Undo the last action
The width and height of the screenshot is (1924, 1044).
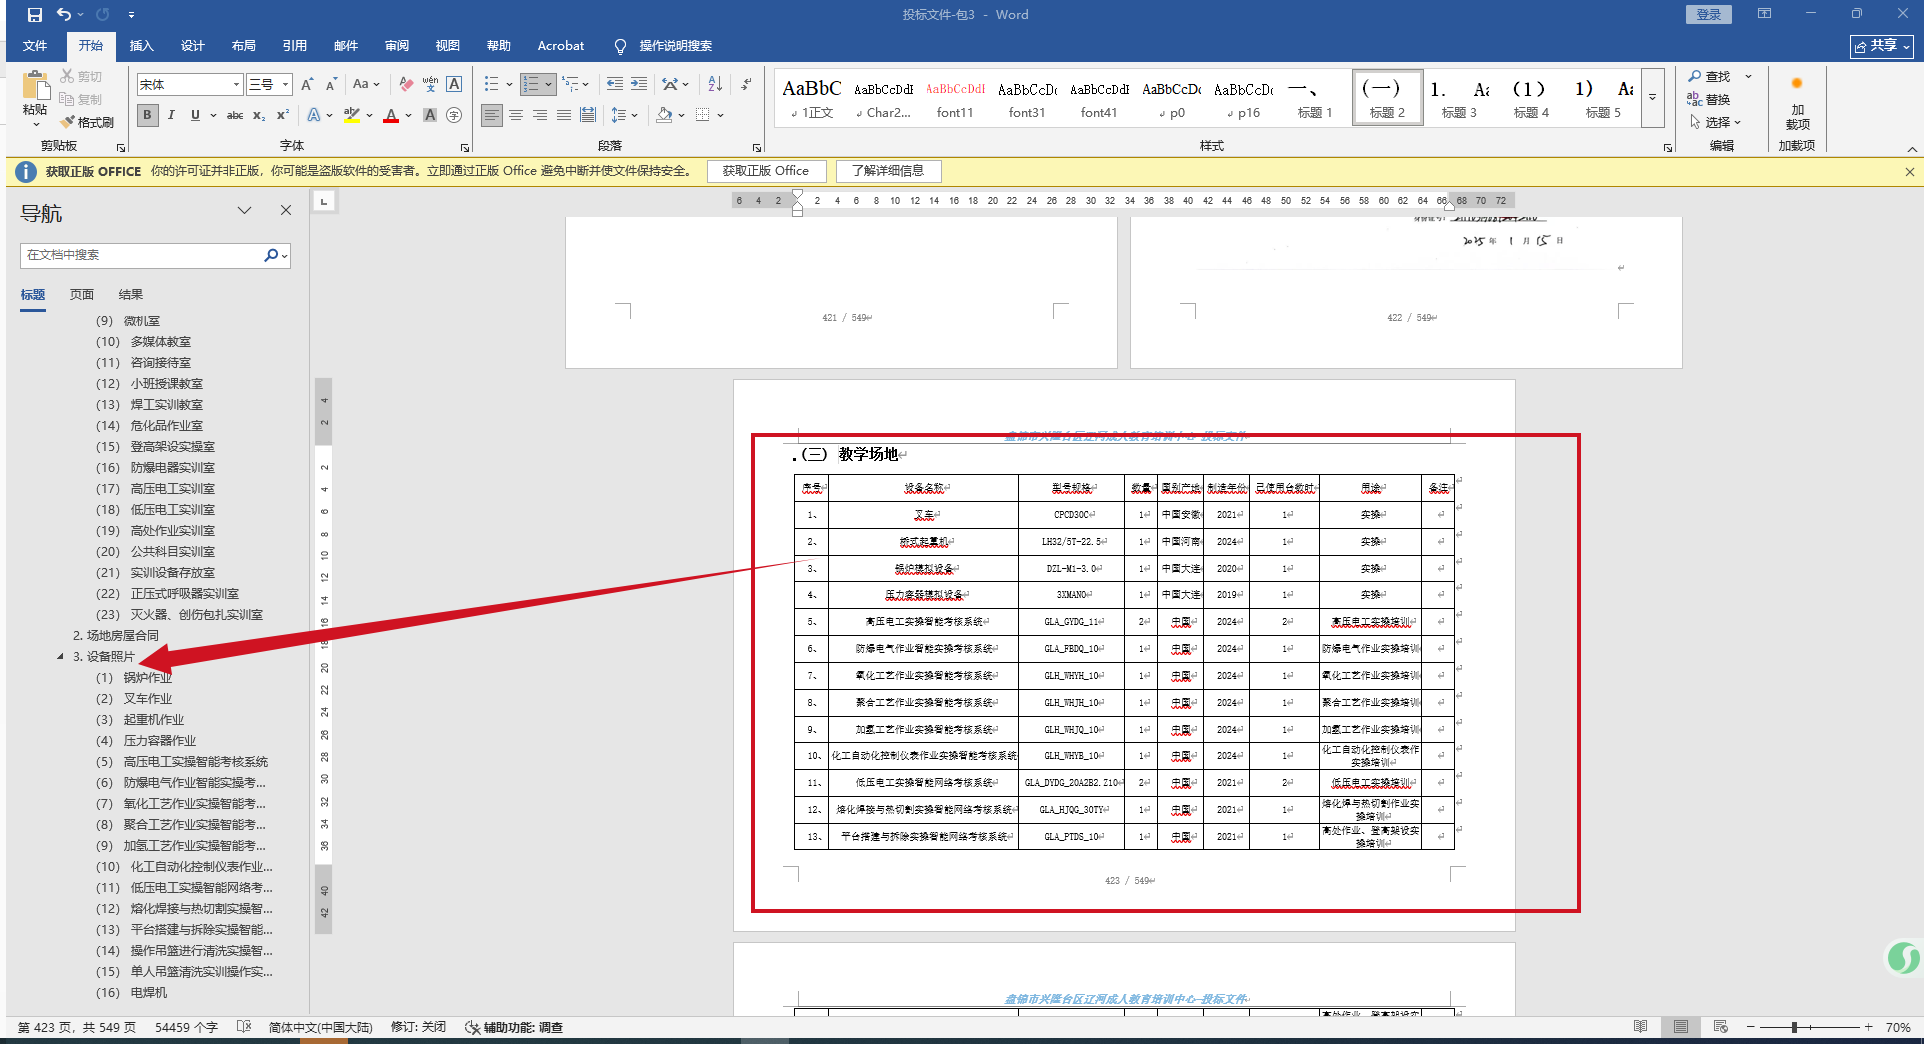click(x=64, y=15)
